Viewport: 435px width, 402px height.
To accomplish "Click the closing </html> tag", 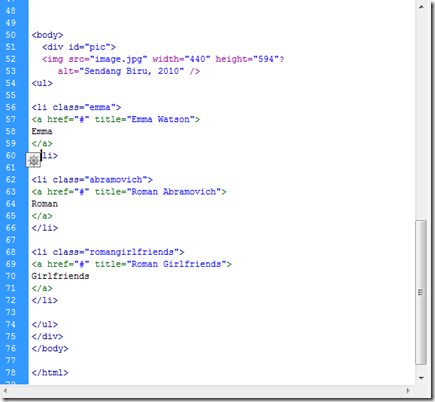I will click(50, 372).
